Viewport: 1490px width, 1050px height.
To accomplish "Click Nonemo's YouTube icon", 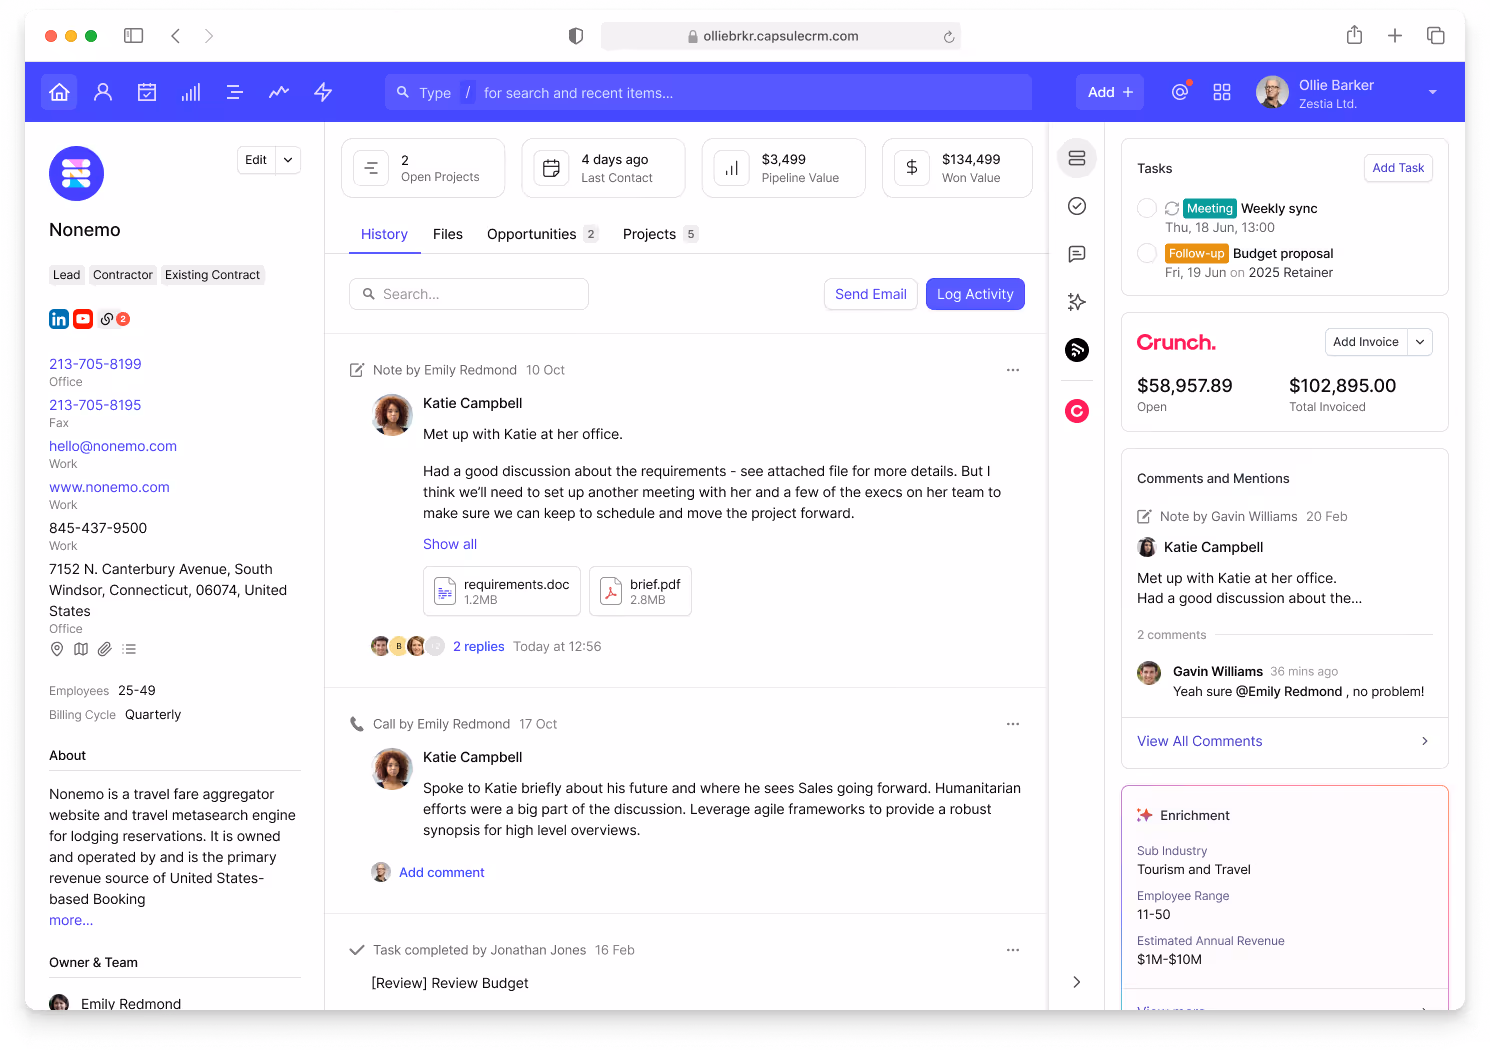I will [83, 319].
